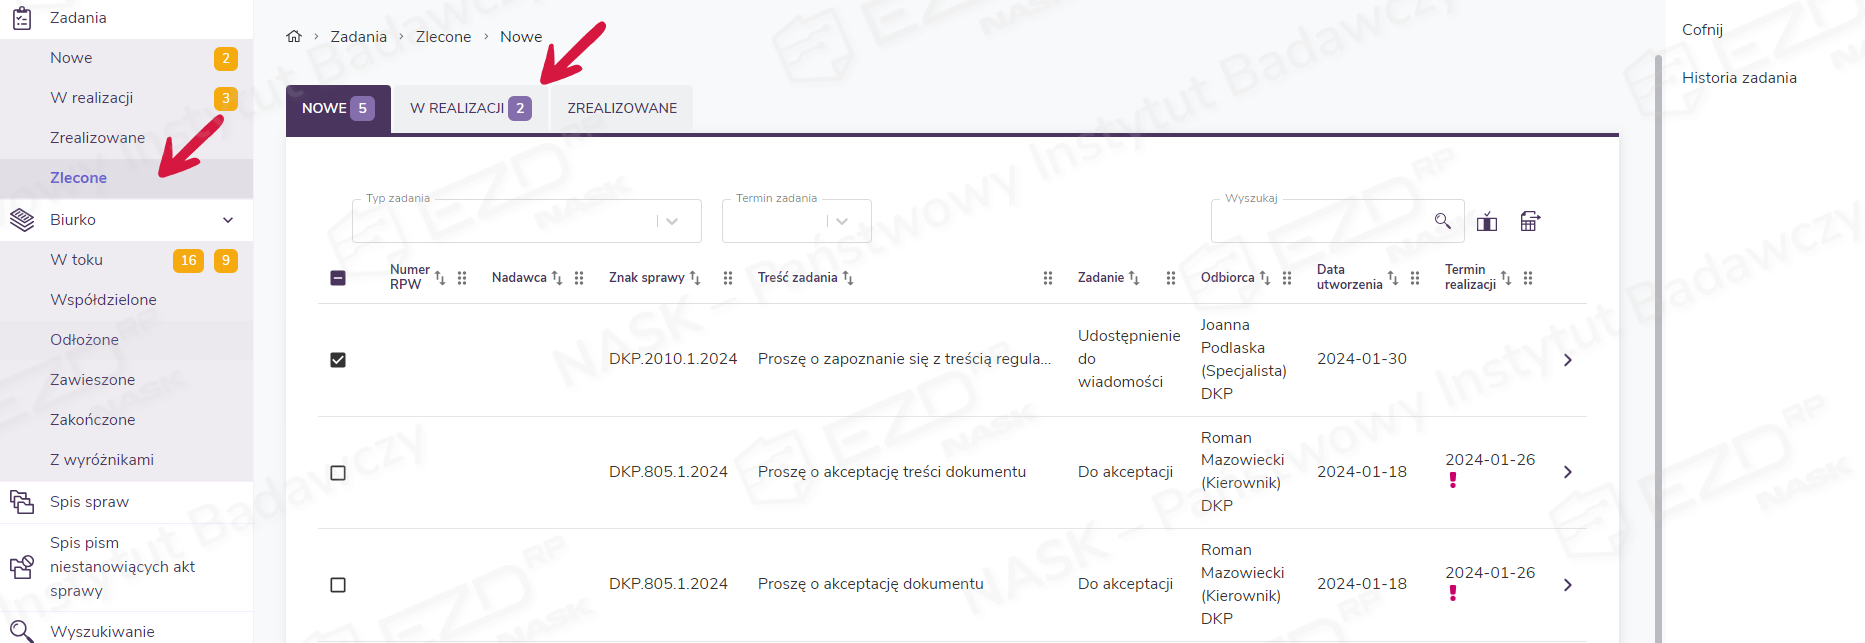Collapse the Biurko sidebar section
This screenshot has height=643, width=1865.
228,220
